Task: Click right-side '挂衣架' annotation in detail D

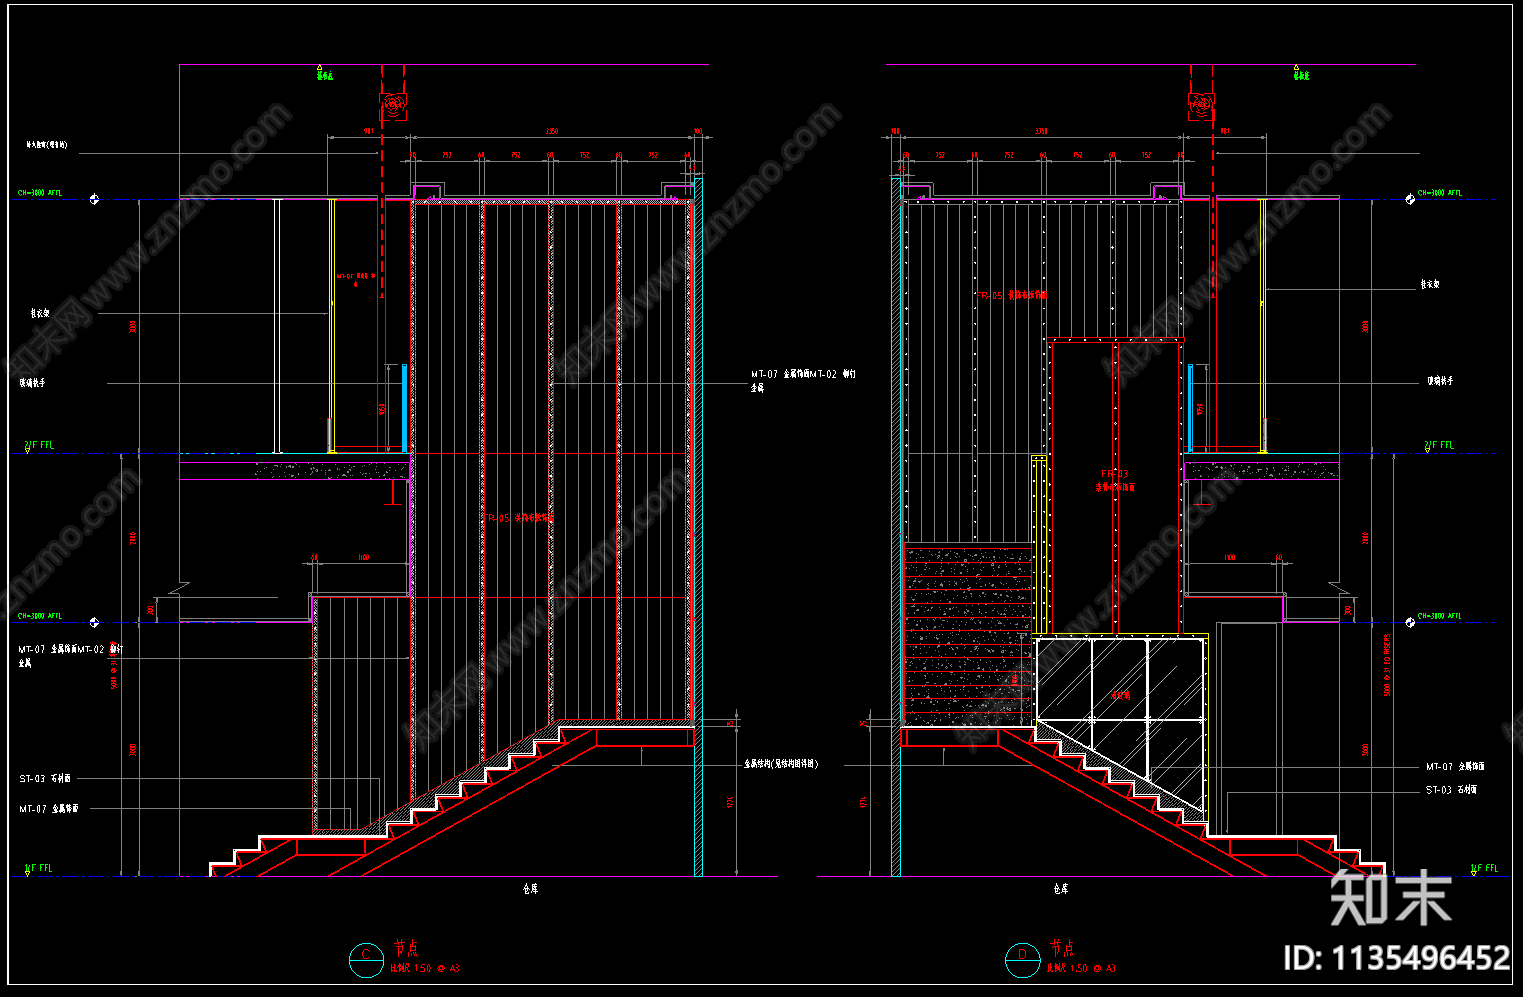Action: [1430, 285]
